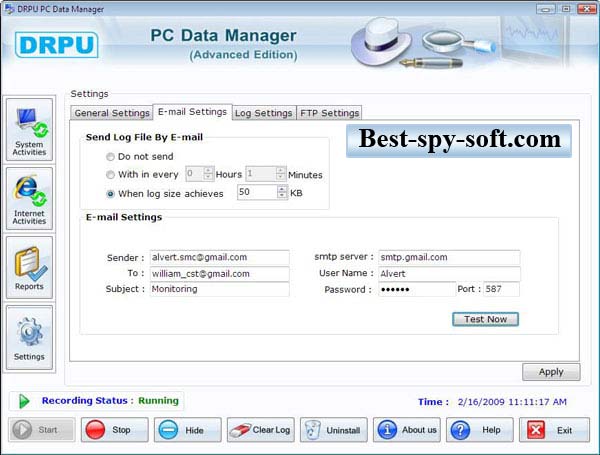Click the Password field
The image size is (600, 455).
pyautogui.click(x=417, y=289)
